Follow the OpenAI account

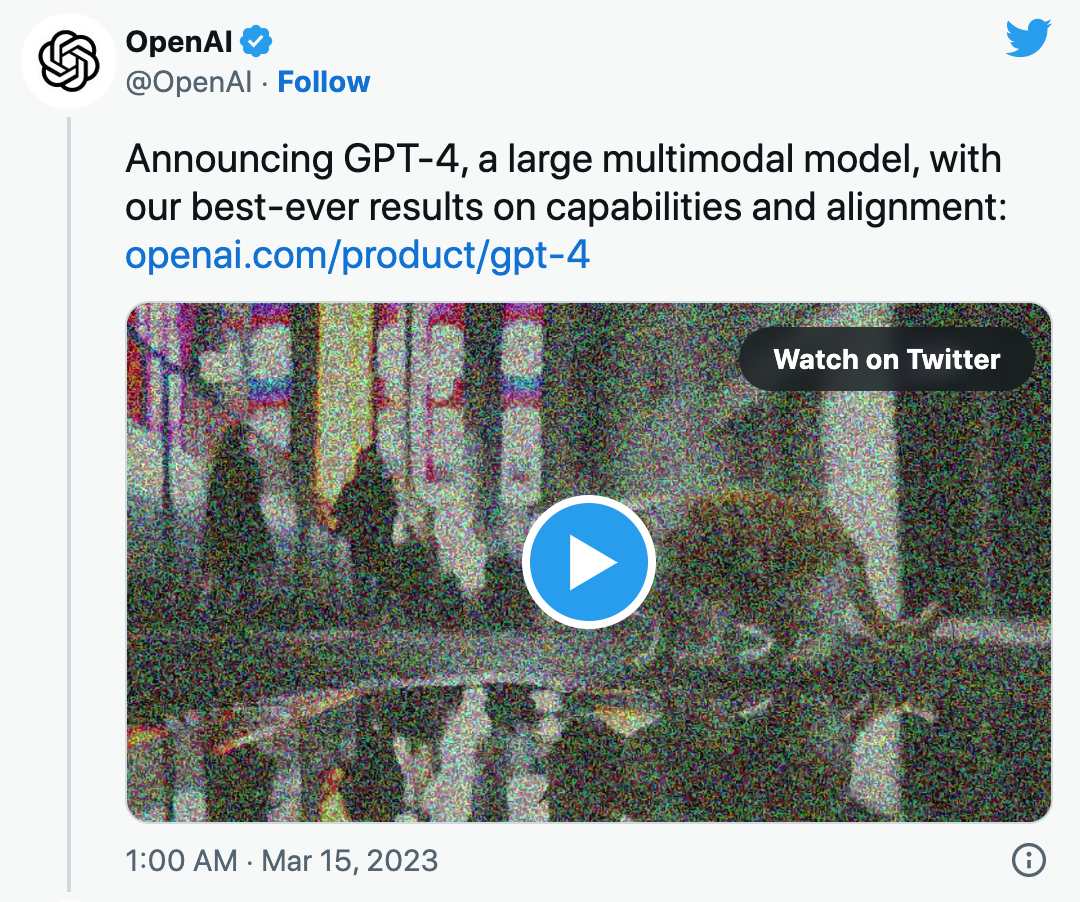323,82
